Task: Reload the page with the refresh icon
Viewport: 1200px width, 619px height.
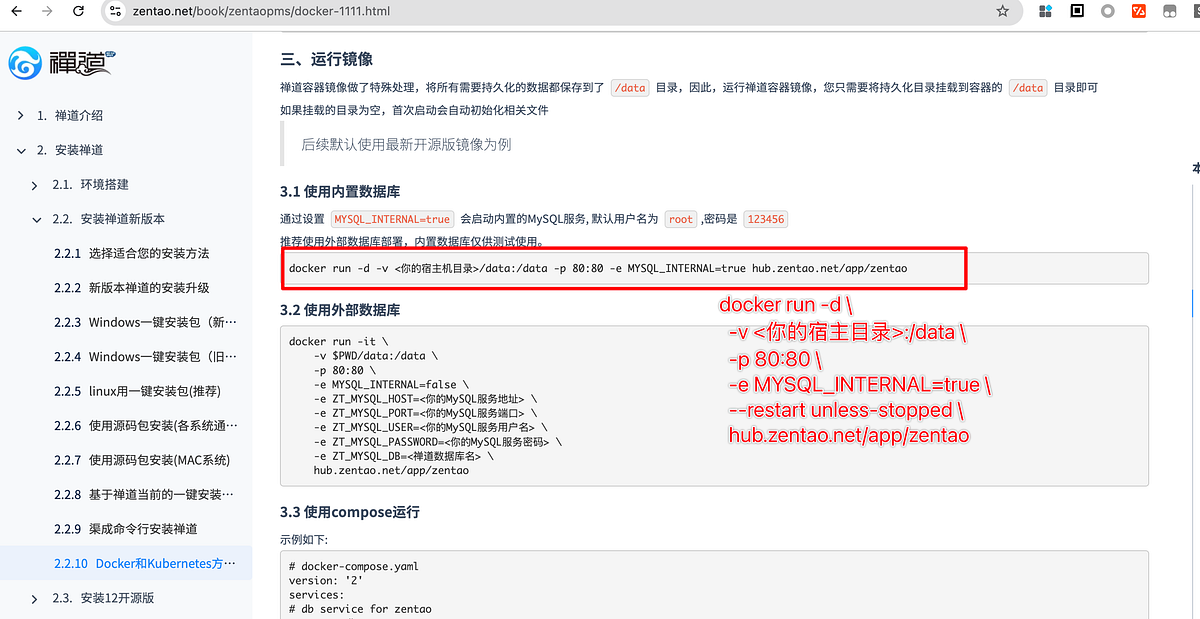Action: click(79, 13)
